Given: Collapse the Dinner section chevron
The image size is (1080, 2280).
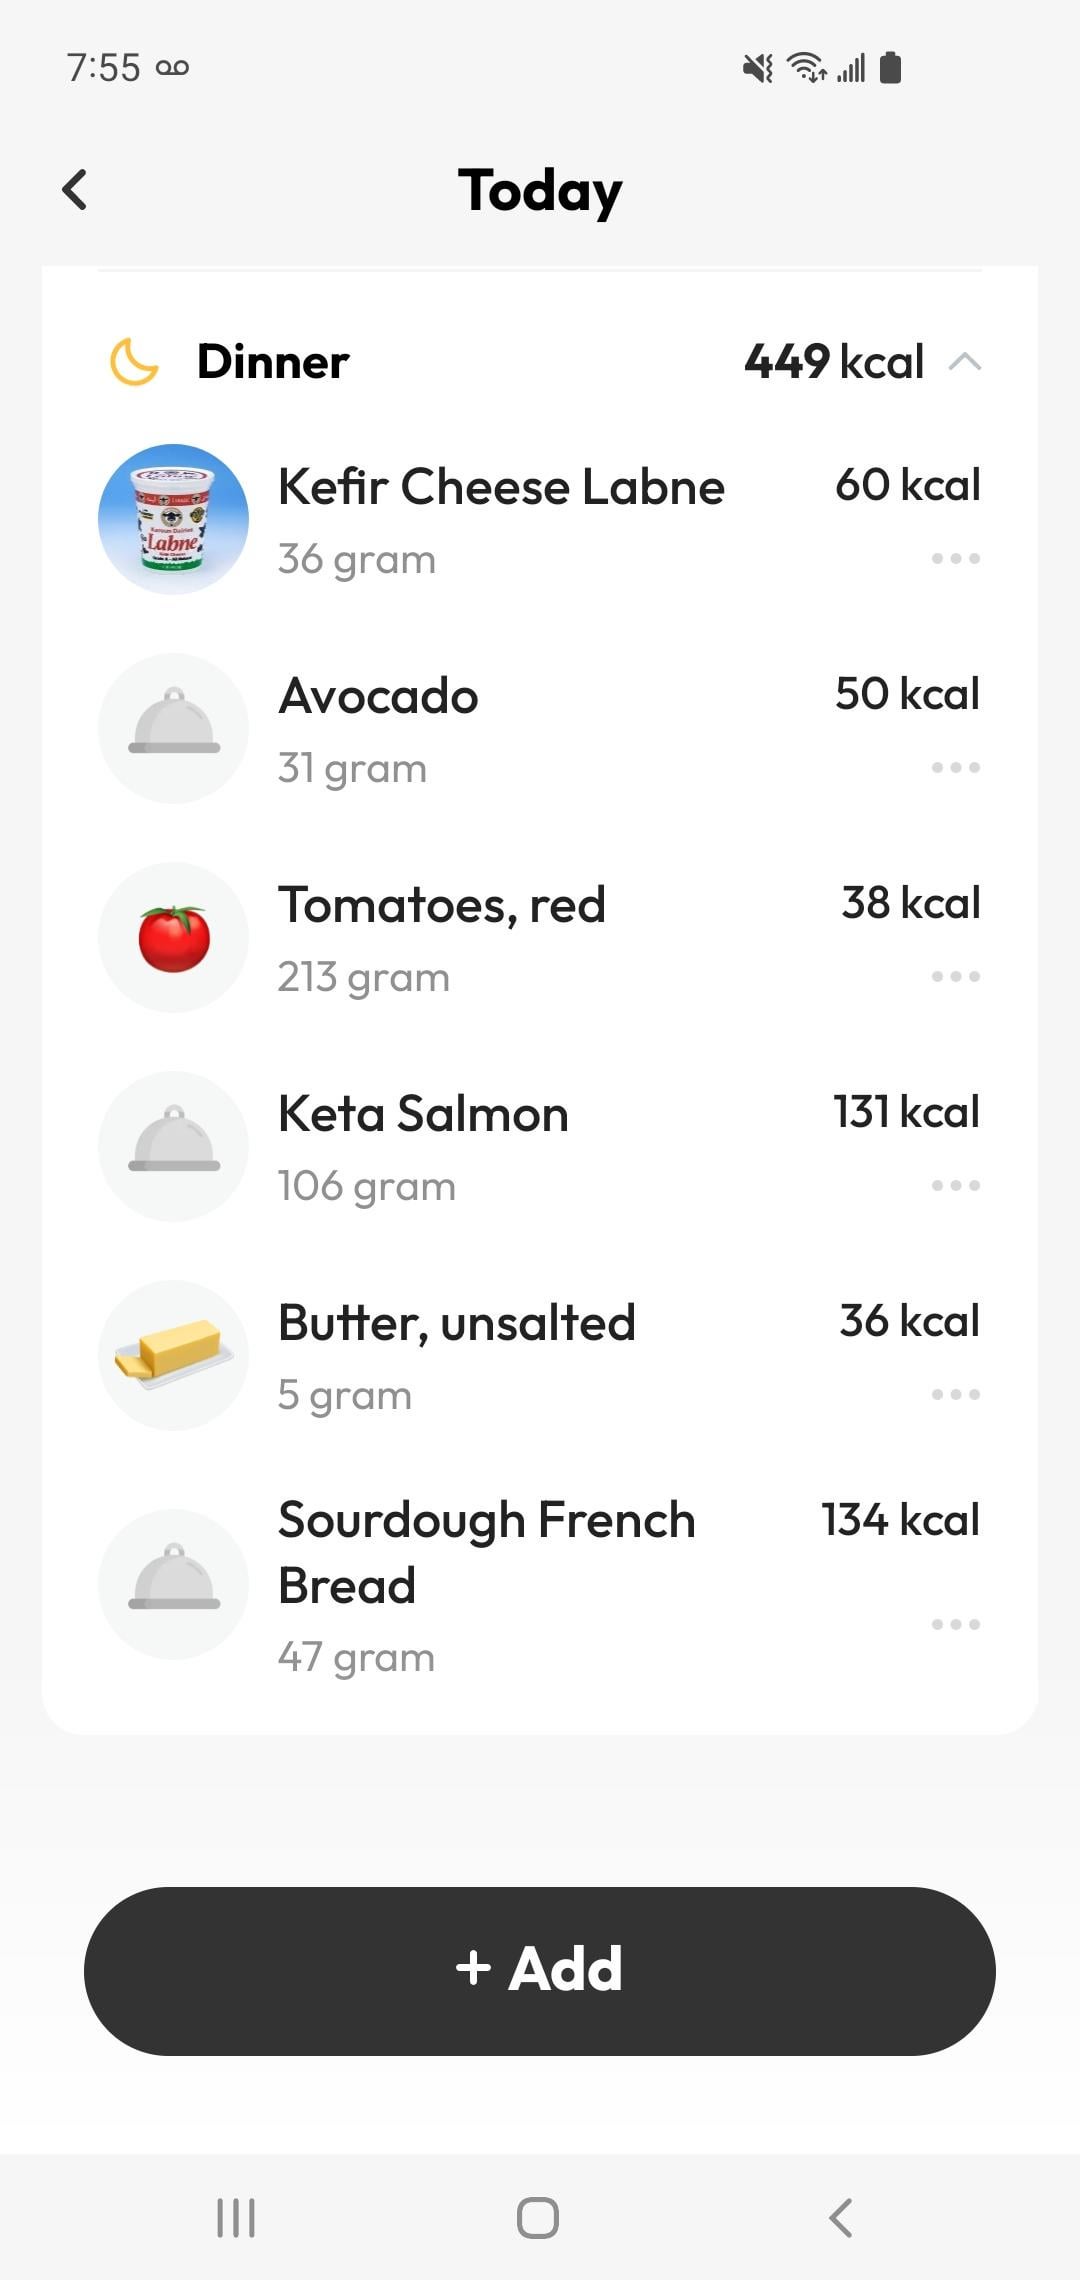Looking at the screenshot, I should (964, 362).
